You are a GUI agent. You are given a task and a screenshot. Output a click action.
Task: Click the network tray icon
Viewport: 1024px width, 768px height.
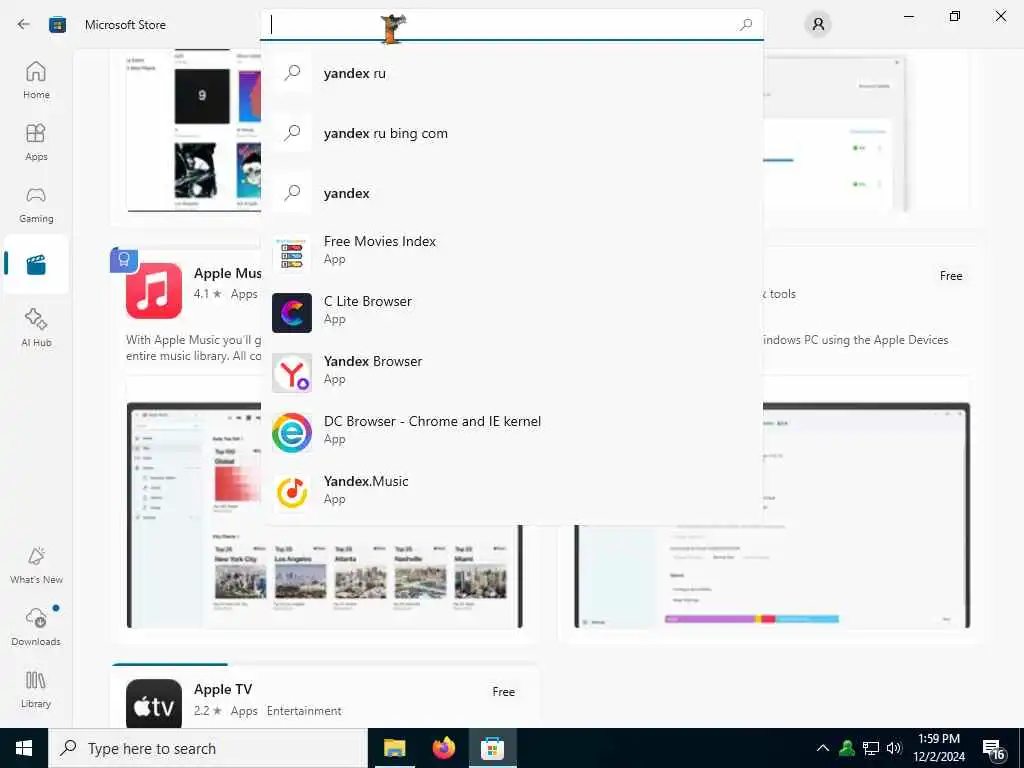[871, 748]
